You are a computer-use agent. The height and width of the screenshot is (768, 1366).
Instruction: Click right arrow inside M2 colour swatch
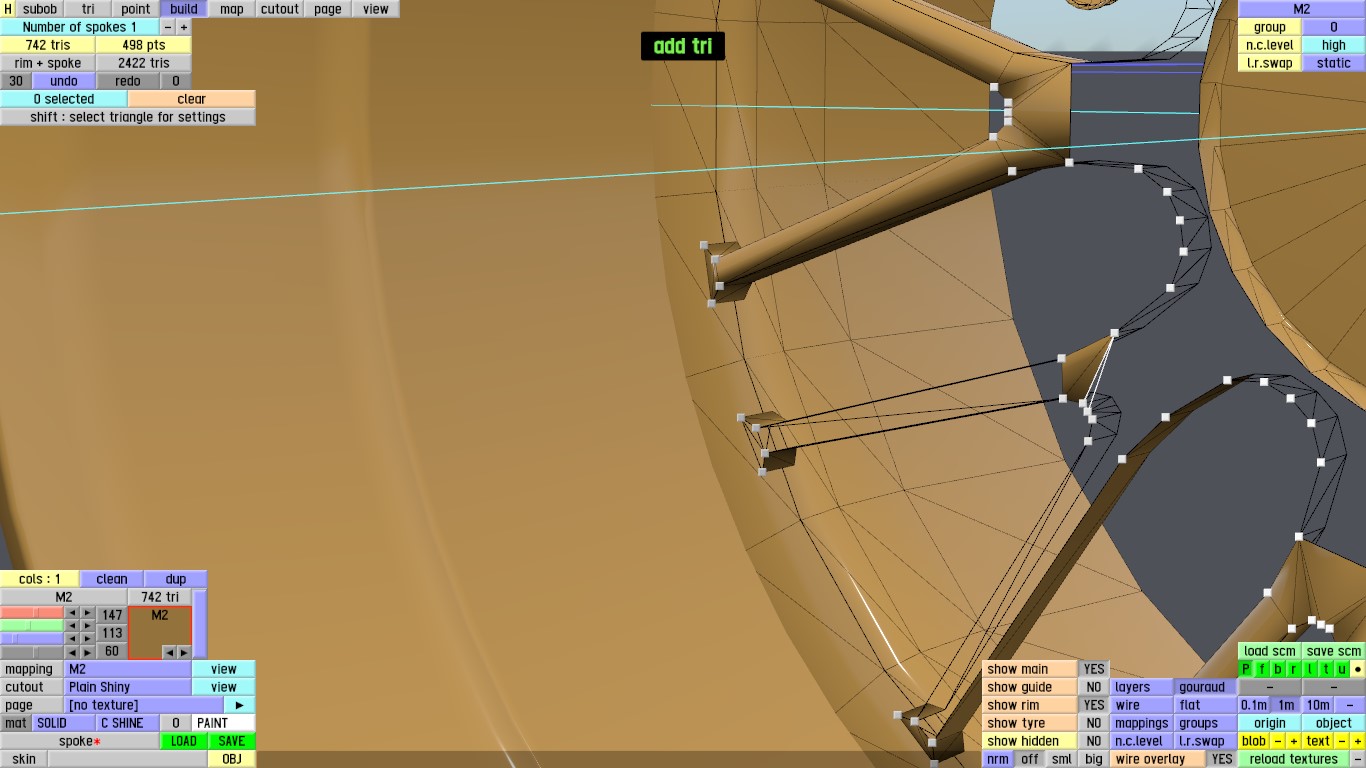pos(184,652)
